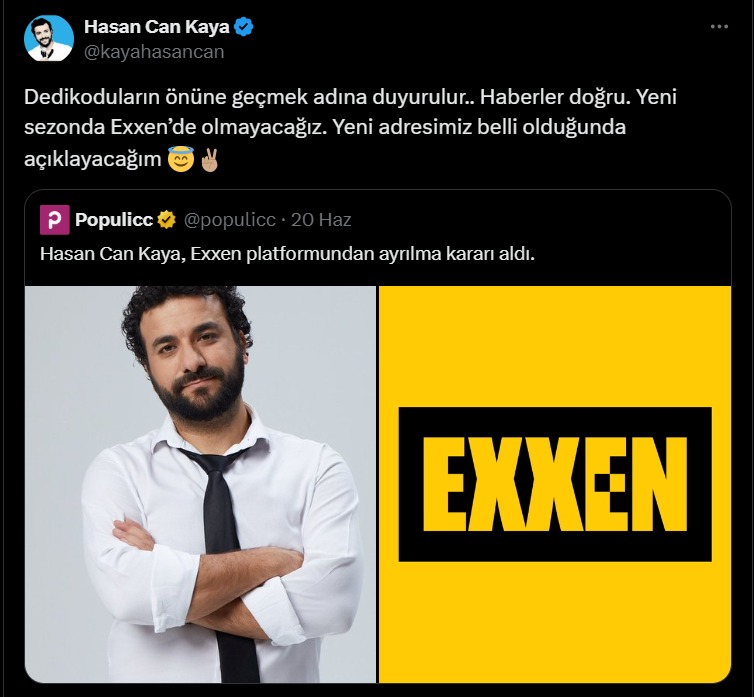The width and height of the screenshot is (754, 697).
Task: Click the word Exxen'de in tweet text
Action: tap(153, 127)
